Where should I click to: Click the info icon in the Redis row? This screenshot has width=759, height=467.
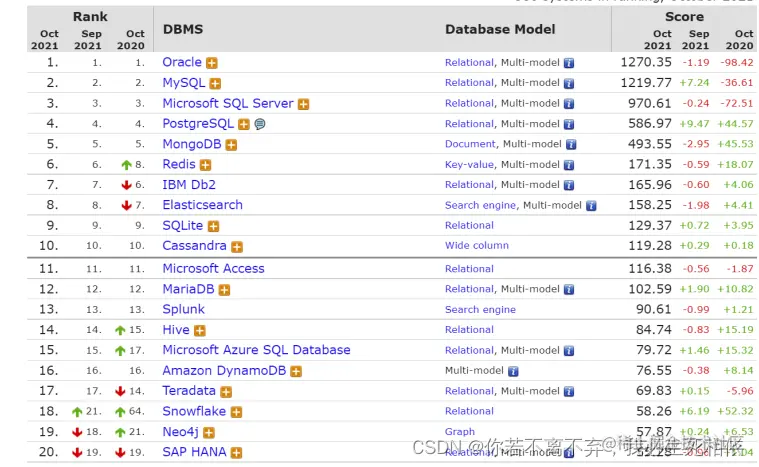(569, 165)
